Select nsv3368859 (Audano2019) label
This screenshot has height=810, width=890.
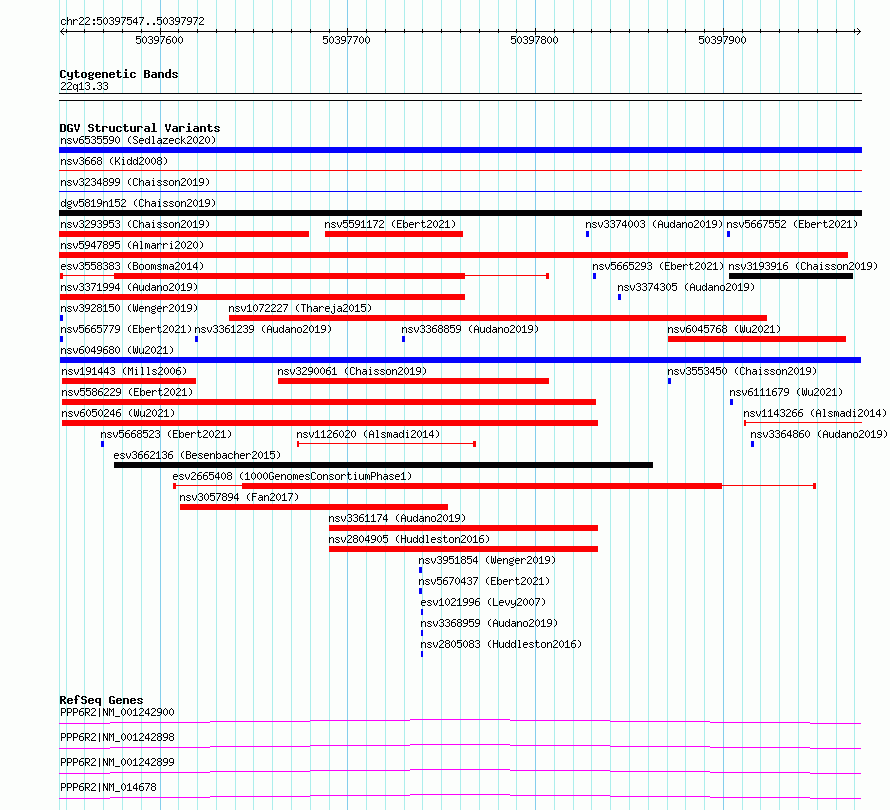coord(470,329)
